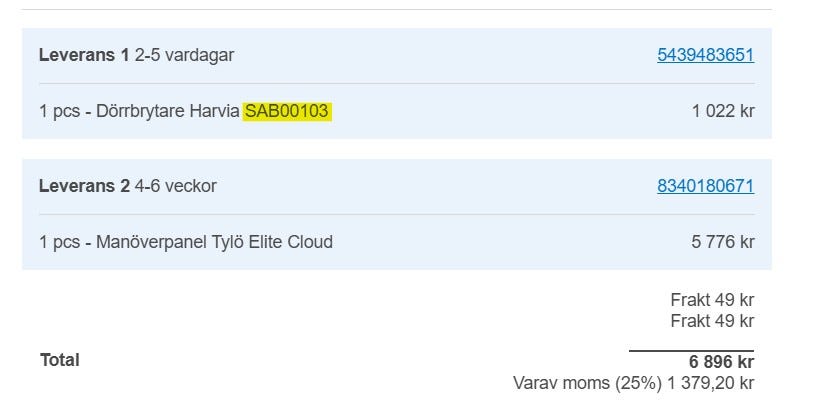The height and width of the screenshot is (412, 818).
Task: Click the Frakt 49 kr line just above the total rule
Action: tap(711, 321)
